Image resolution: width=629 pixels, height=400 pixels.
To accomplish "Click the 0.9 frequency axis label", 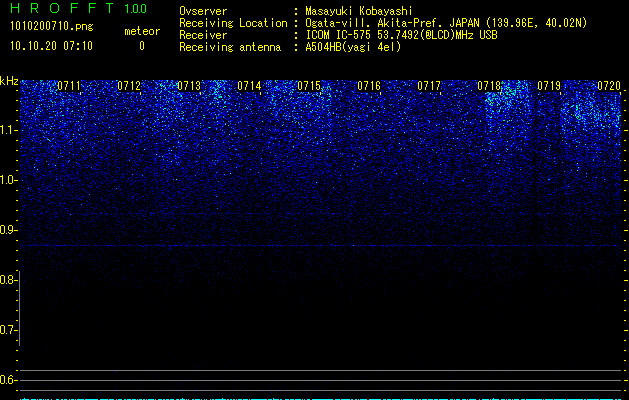I will [9, 230].
